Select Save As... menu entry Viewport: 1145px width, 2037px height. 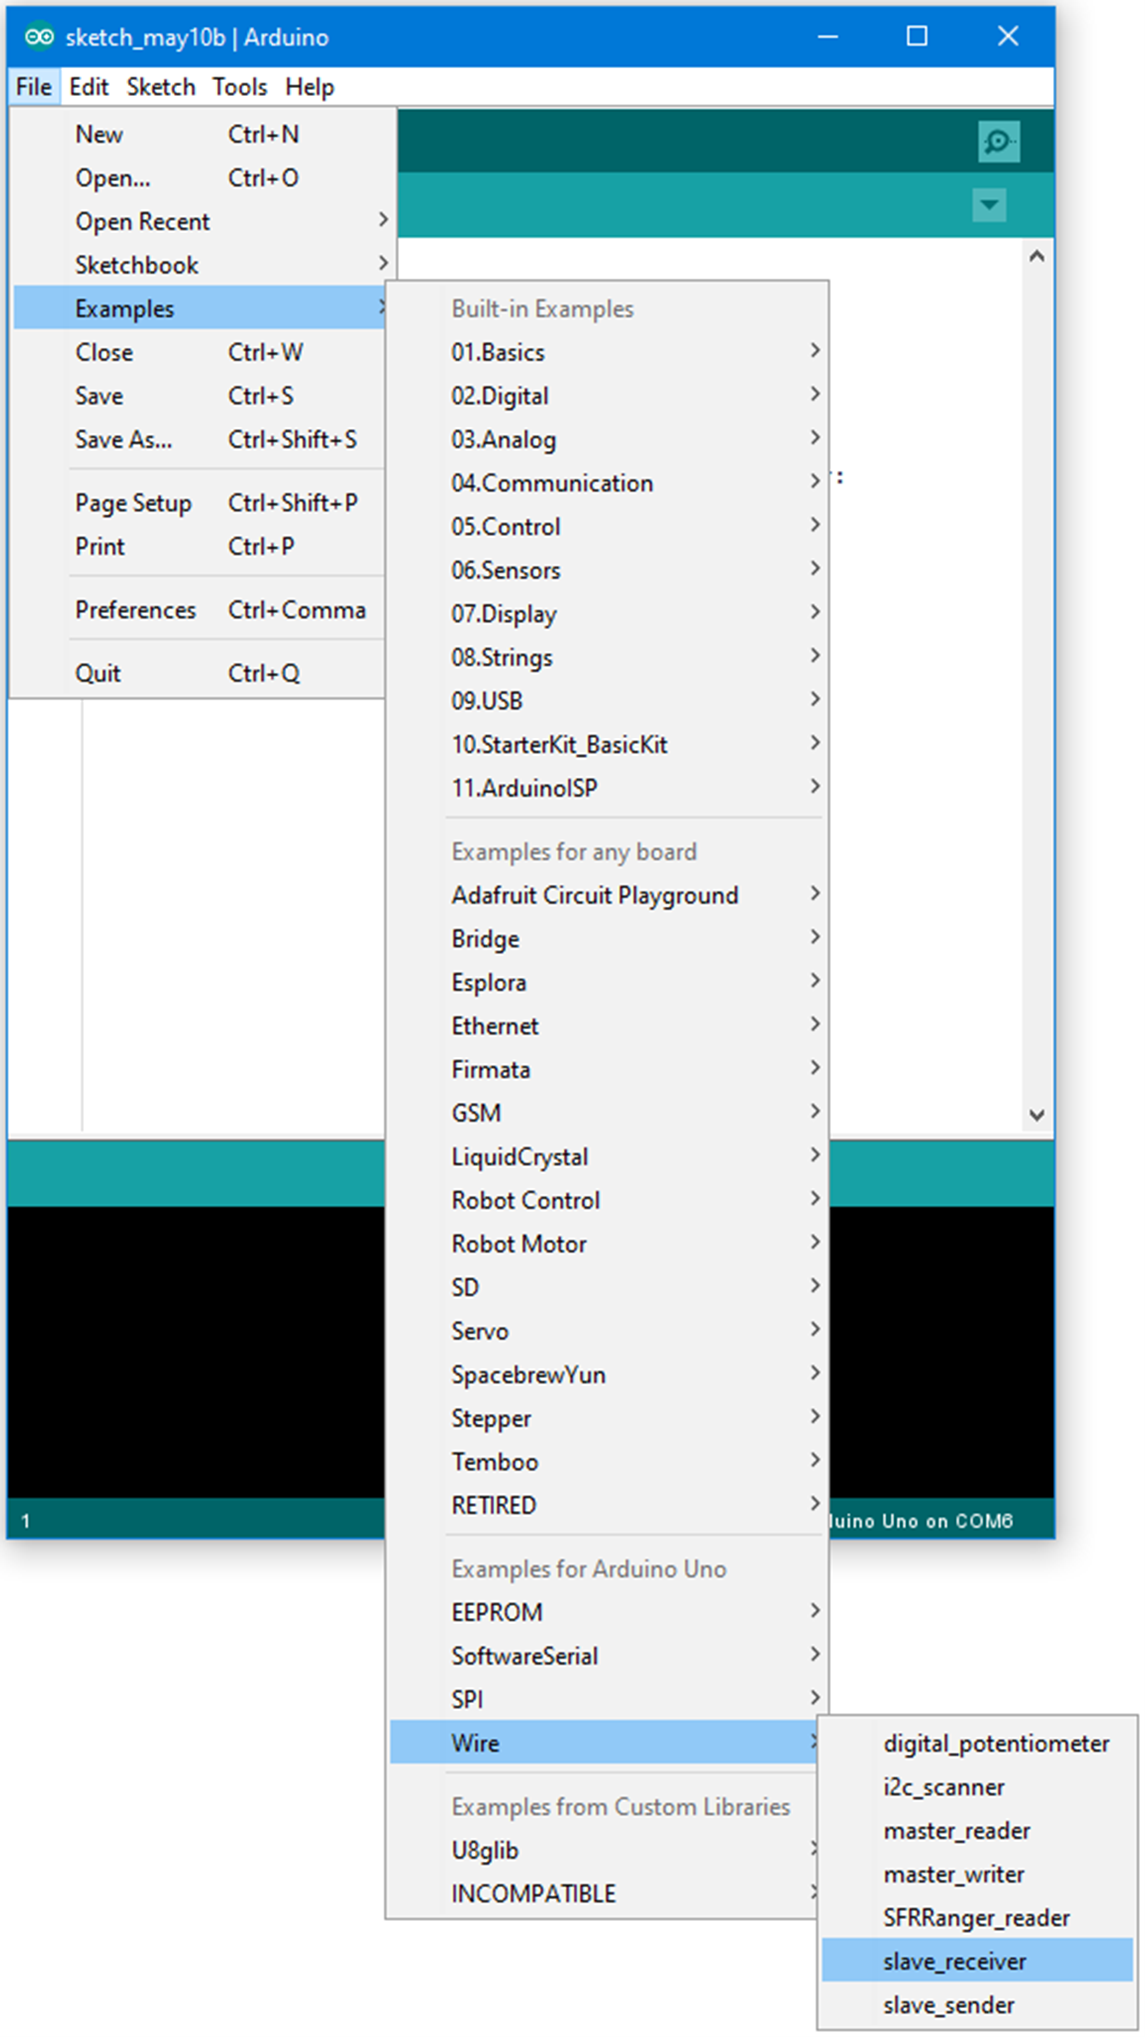(123, 439)
